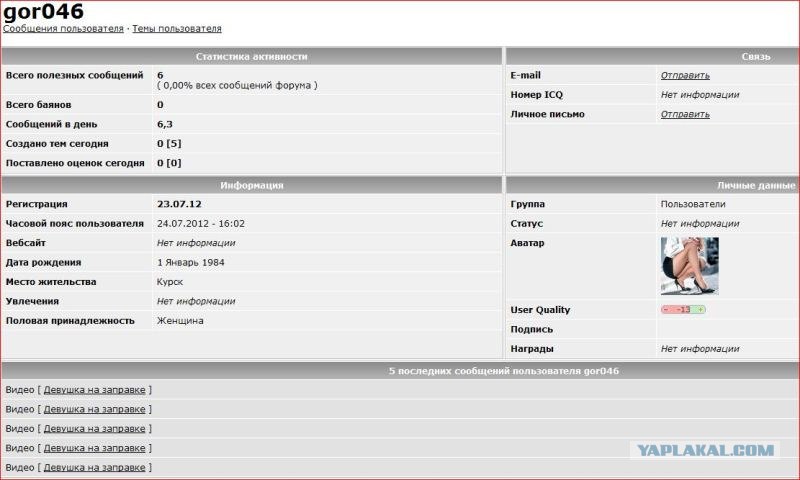Image resolution: width=800 pixels, height=480 pixels.
Task: Click the gor046 username heading
Action: (x=43, y=11)
